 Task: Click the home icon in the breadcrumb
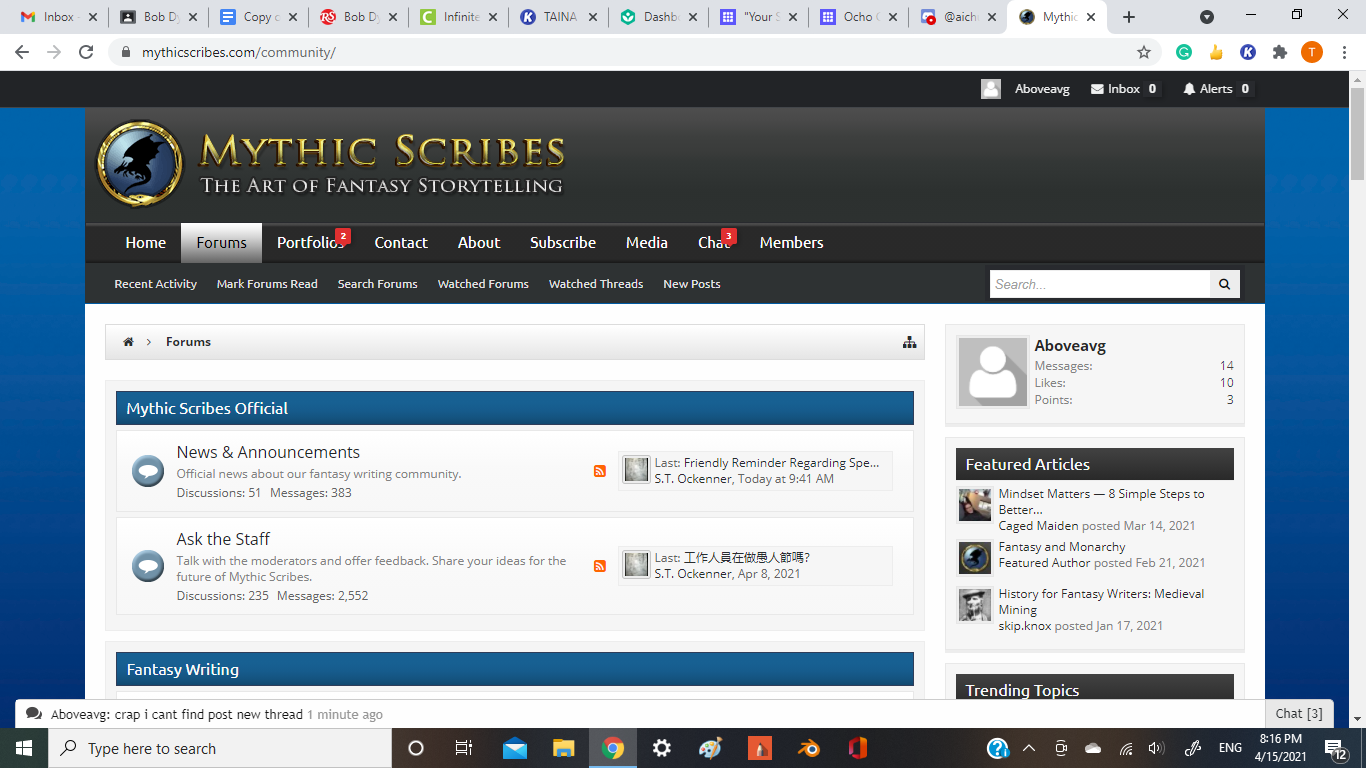pos(128,342)
